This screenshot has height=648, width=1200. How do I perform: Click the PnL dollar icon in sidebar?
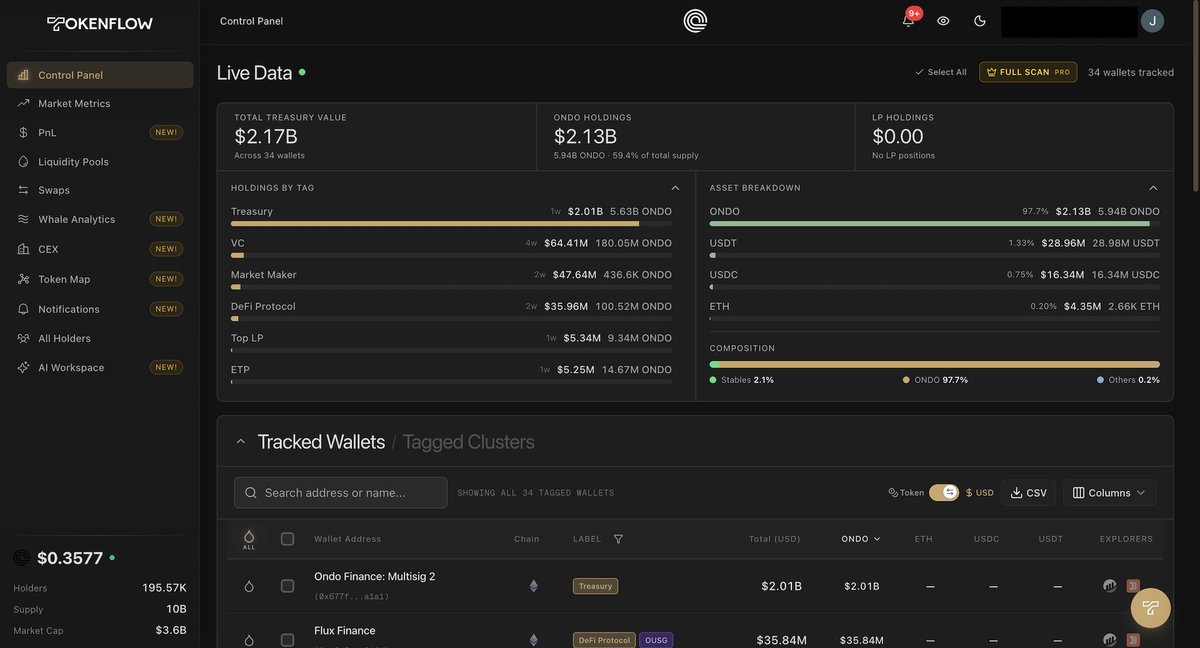click(24, 132)
